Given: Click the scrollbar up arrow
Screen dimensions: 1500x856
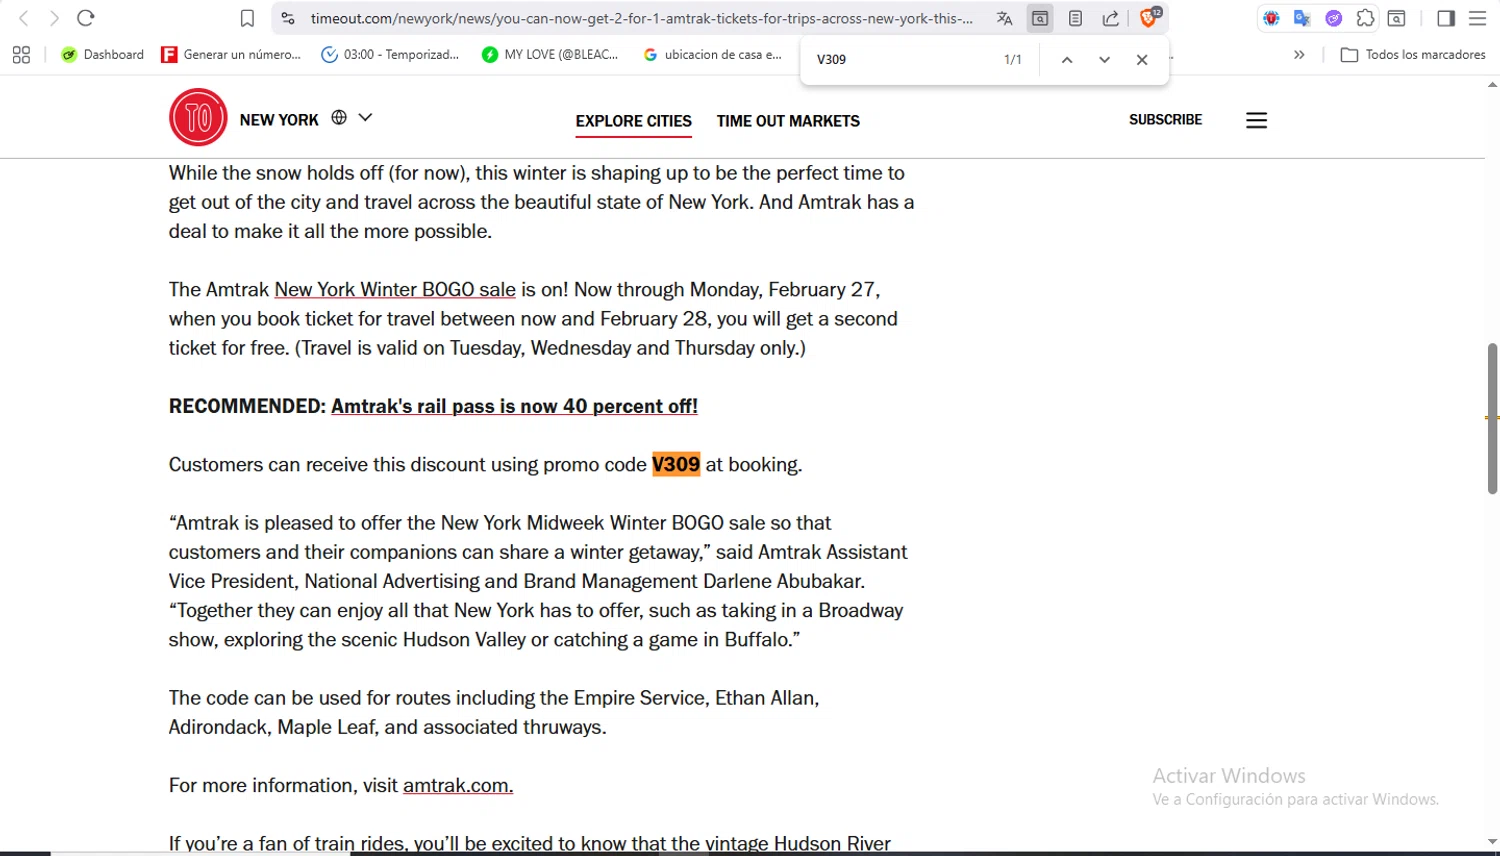Looking at the screenshot, I should point(1492,85).
